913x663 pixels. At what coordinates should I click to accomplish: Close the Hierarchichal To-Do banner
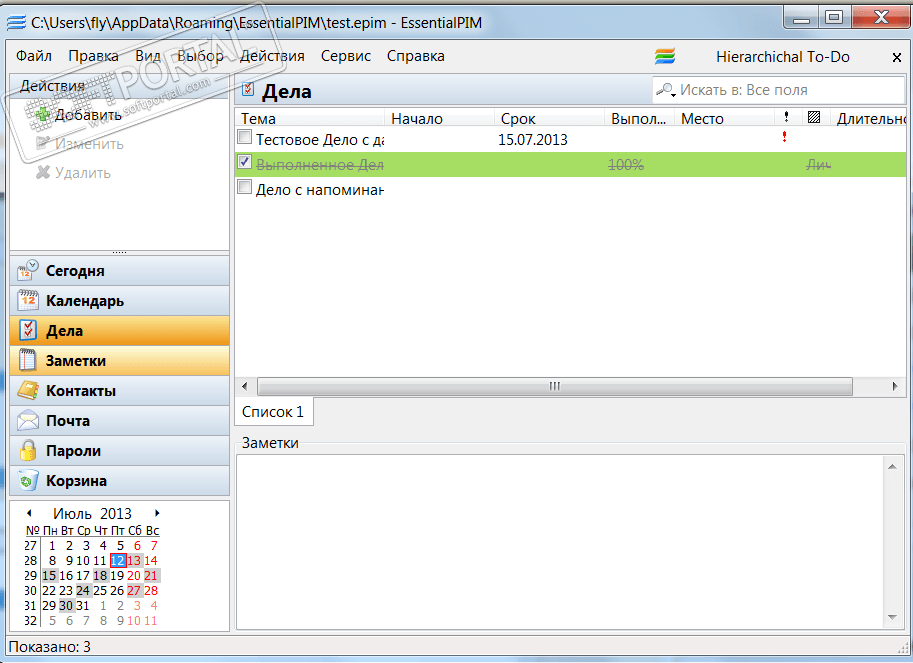897,57
